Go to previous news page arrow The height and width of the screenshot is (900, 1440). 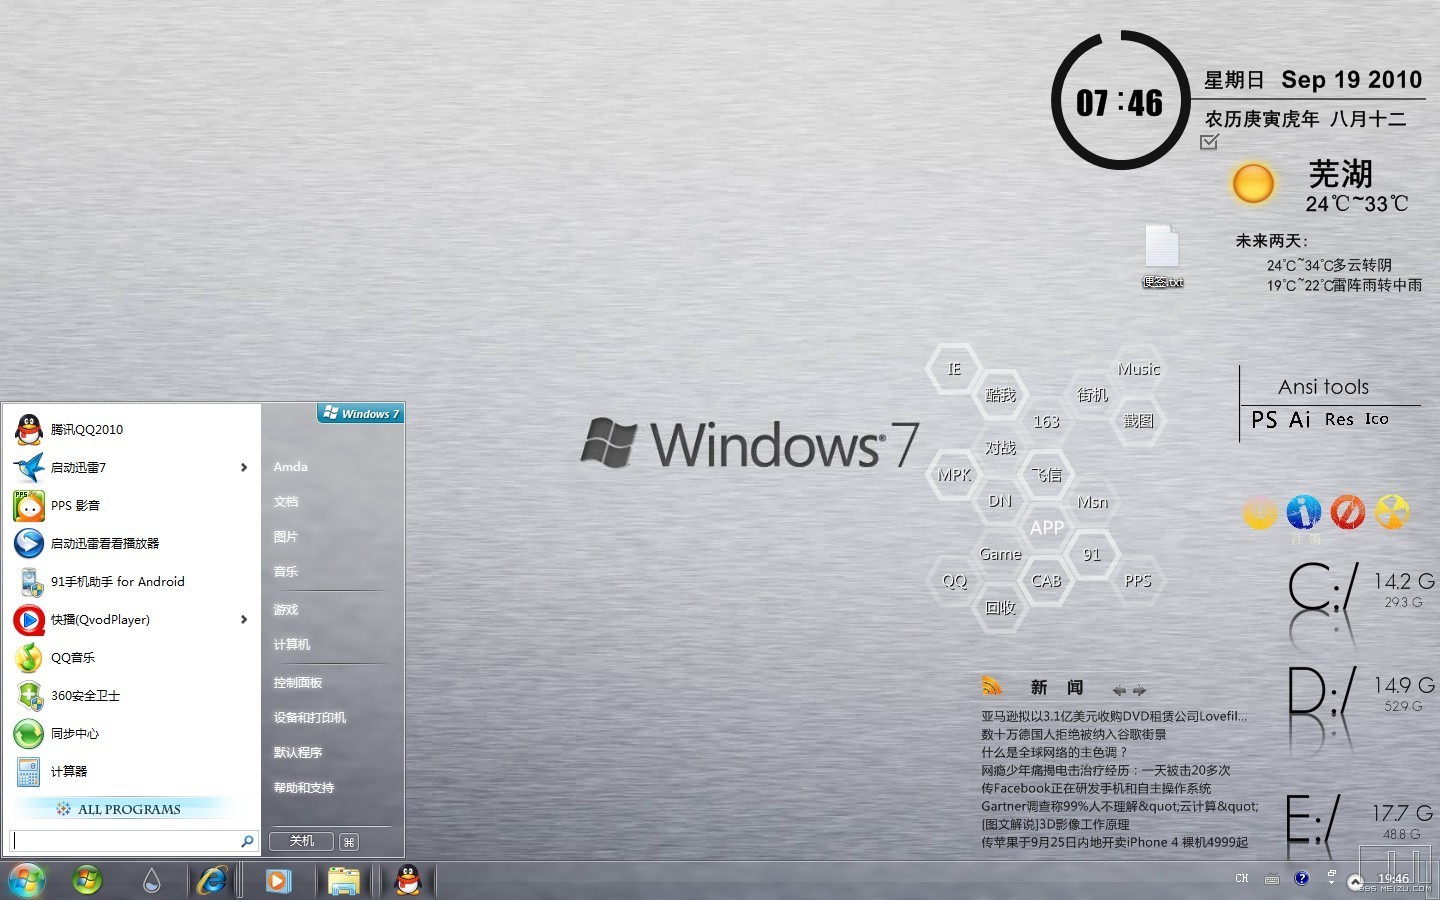tap(1119, 690)
